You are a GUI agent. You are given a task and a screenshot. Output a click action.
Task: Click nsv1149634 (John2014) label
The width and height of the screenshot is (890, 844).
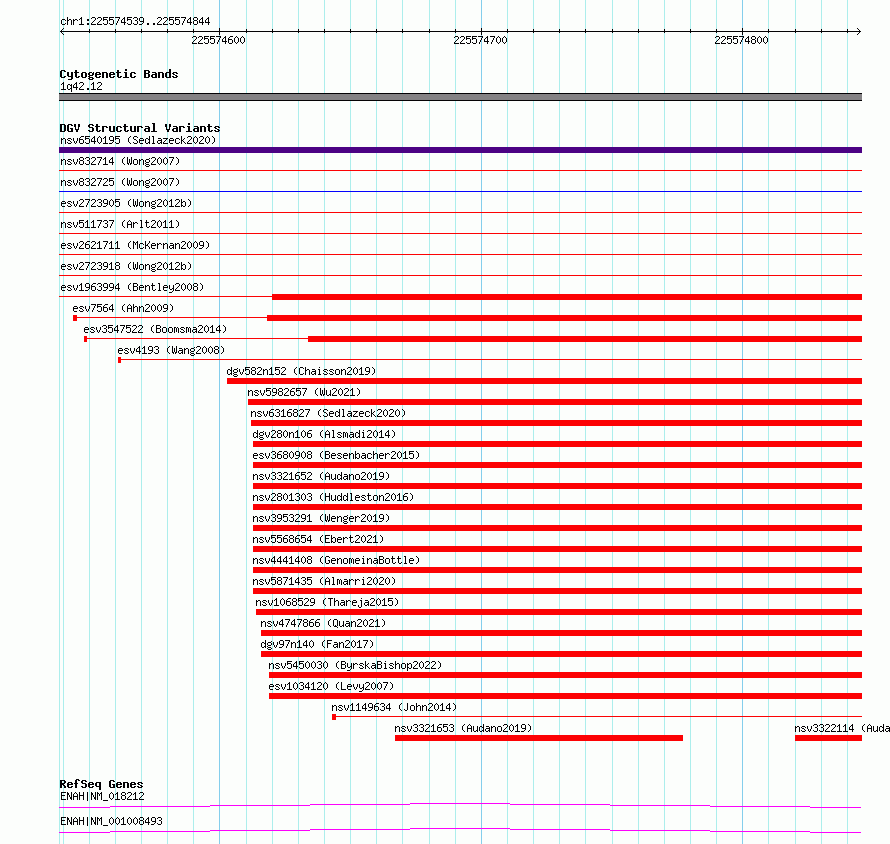click(x=394, y=707)
